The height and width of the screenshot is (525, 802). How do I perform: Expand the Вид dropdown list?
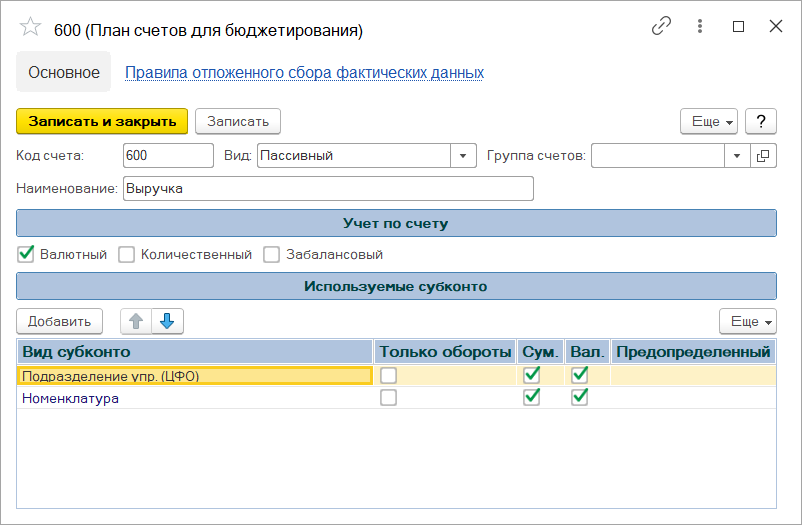[463, 156]
